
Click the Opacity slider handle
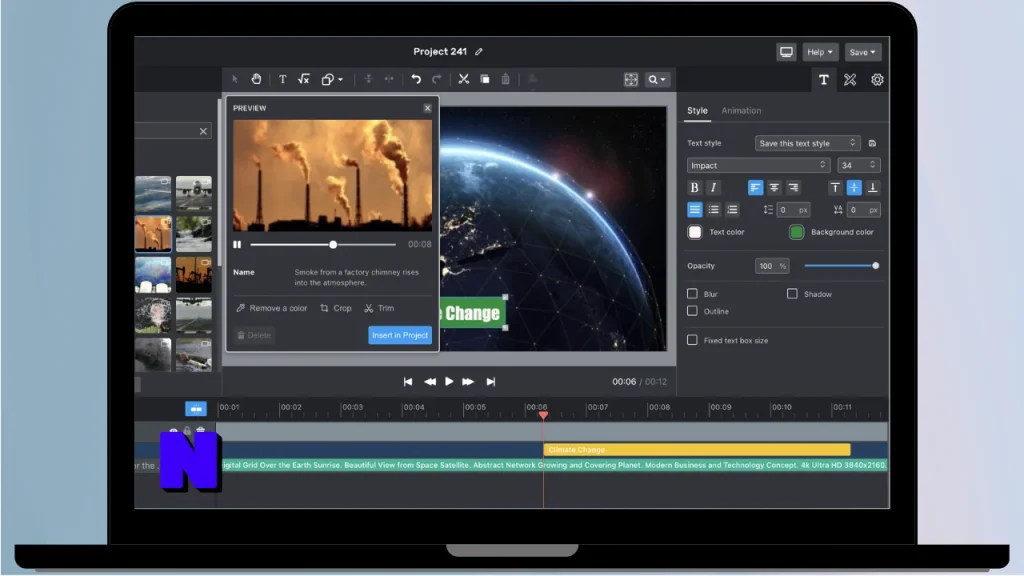pyautogui.click(x=875, y=266)
